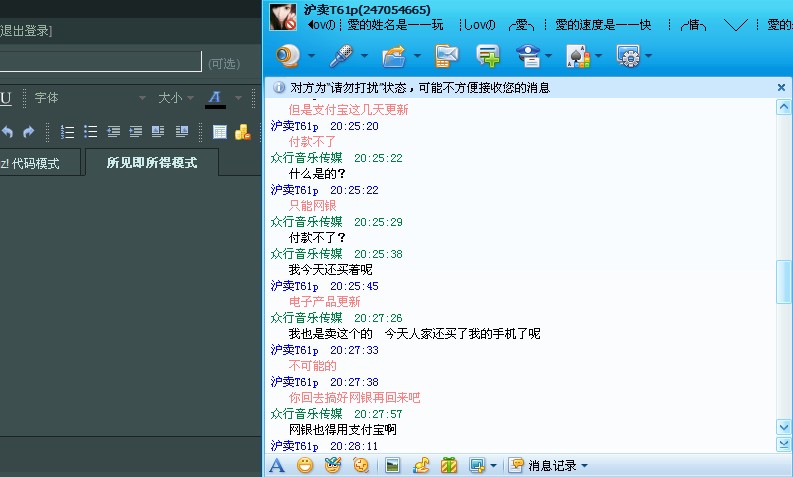The image size is (793, 477).
Task: Toggle chat font settings via A icon
Action: pos(277,465)
